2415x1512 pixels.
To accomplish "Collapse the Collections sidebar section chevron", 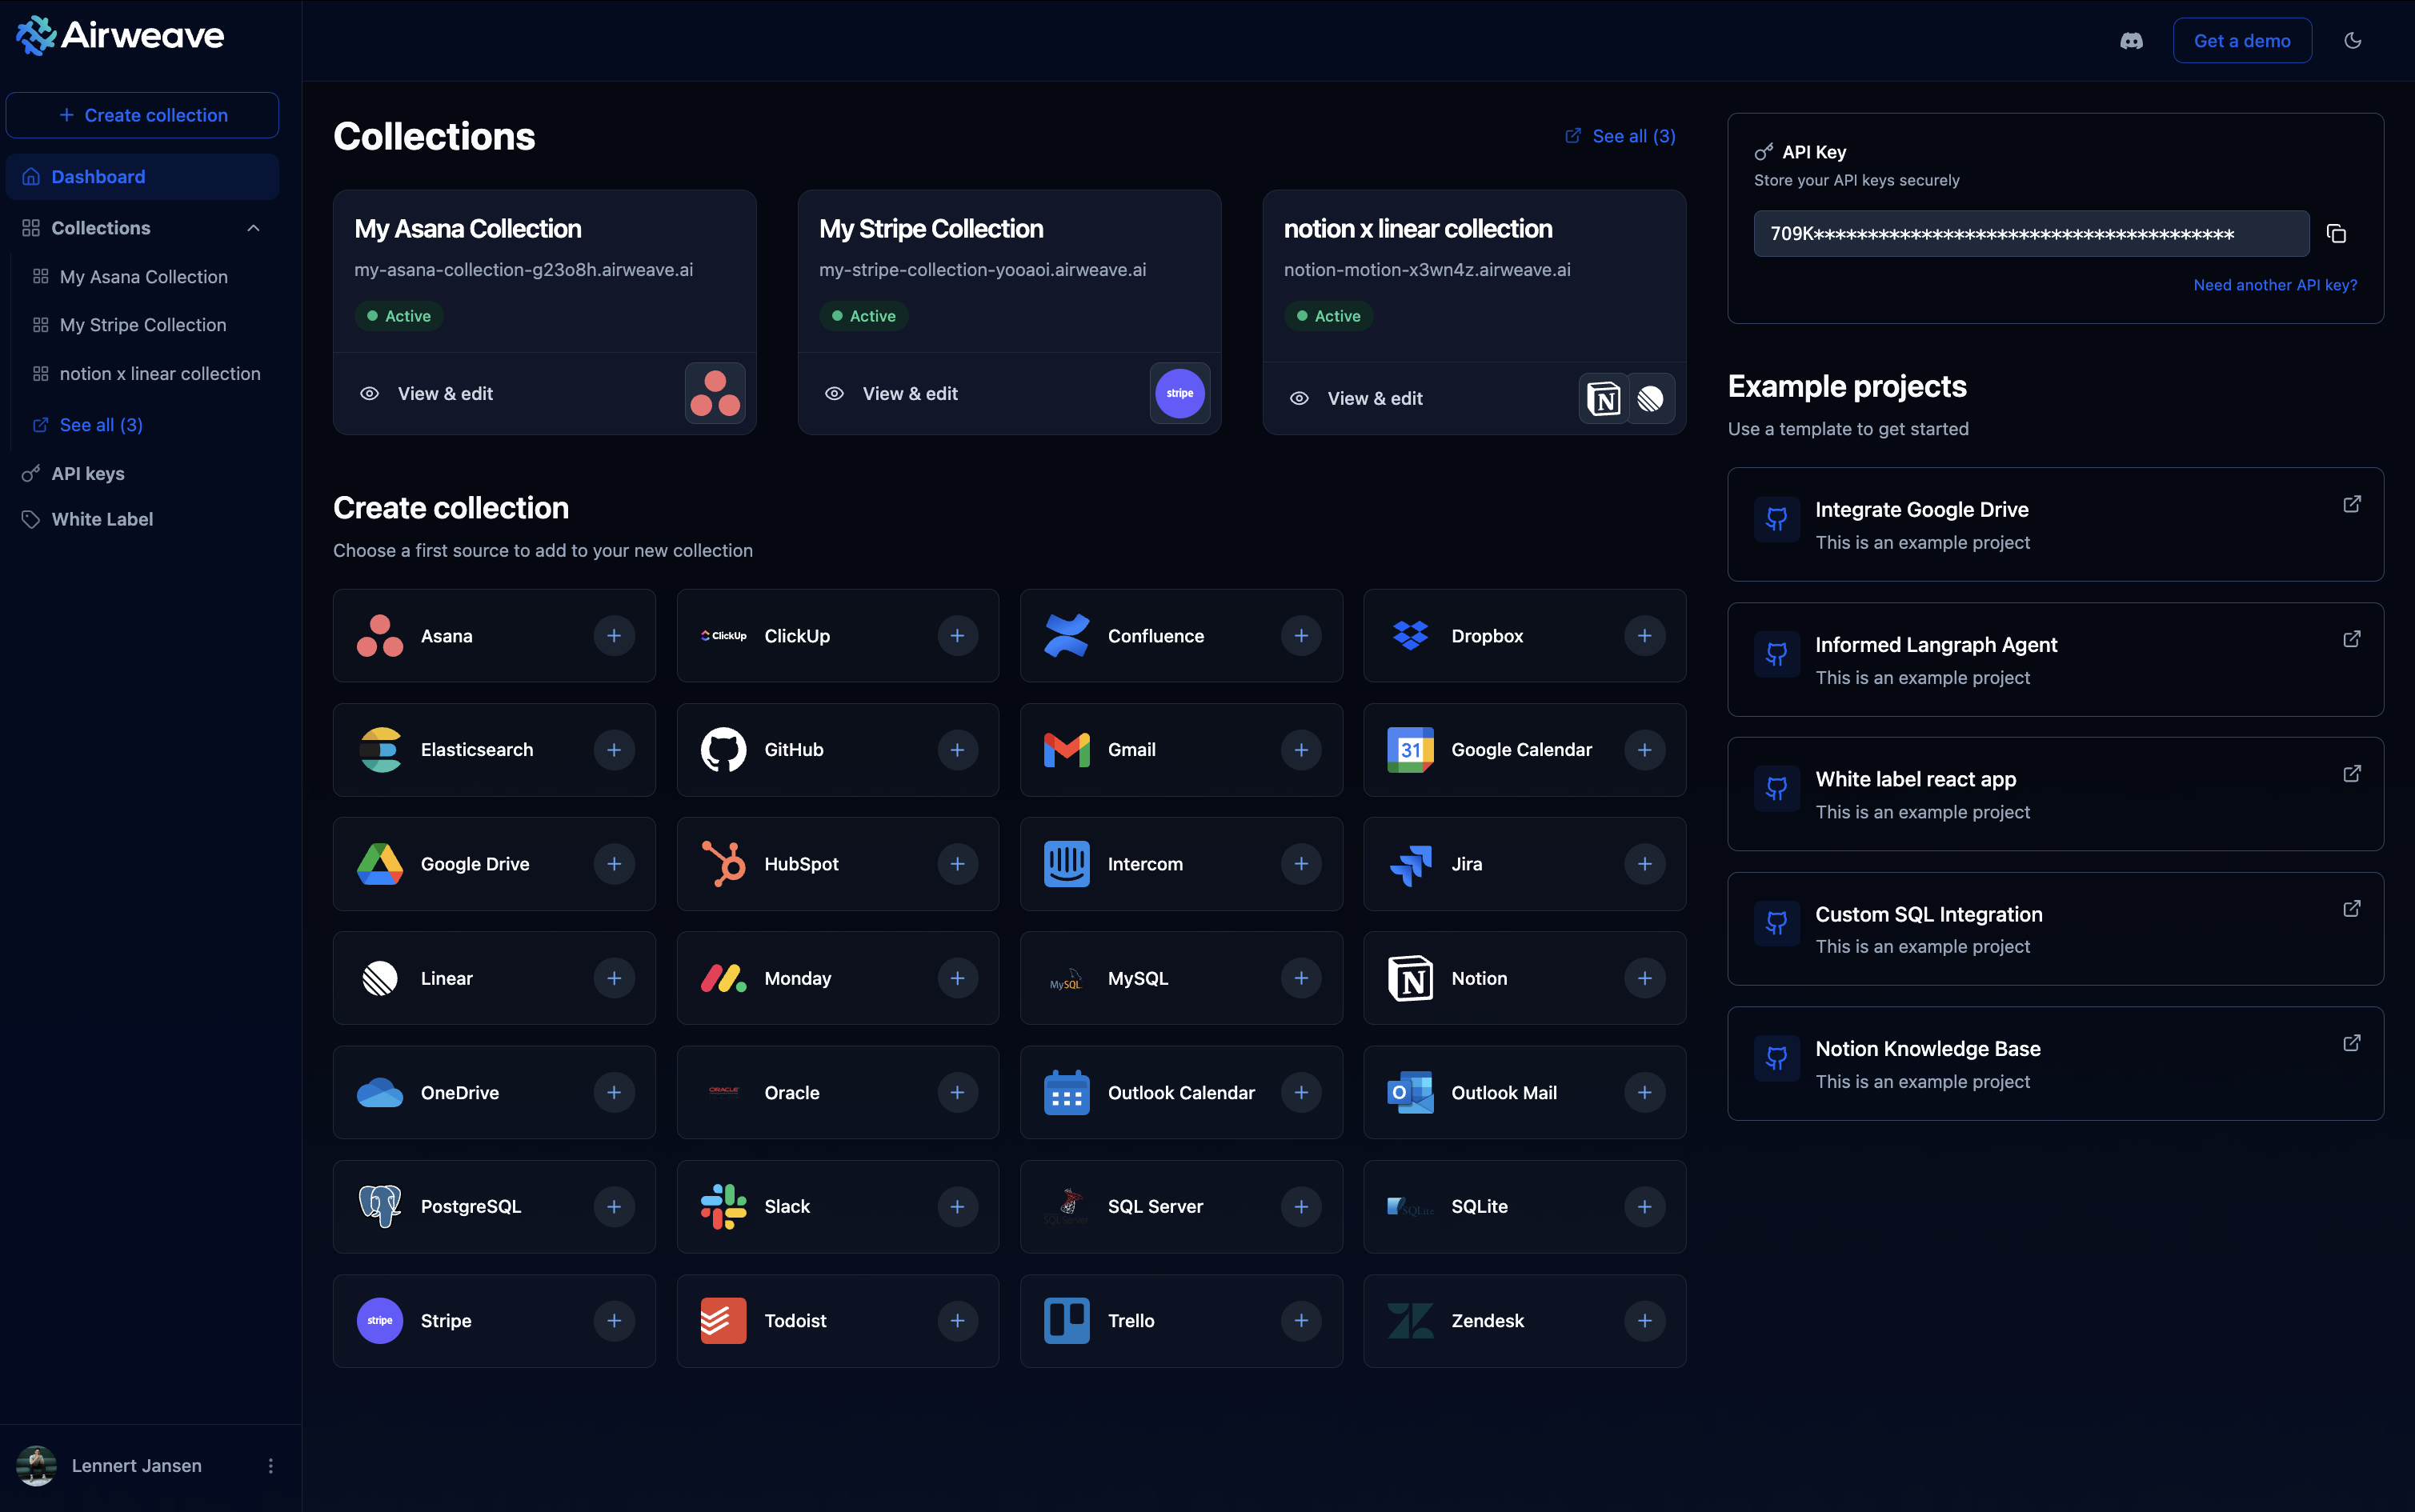I will coord(253,228).
